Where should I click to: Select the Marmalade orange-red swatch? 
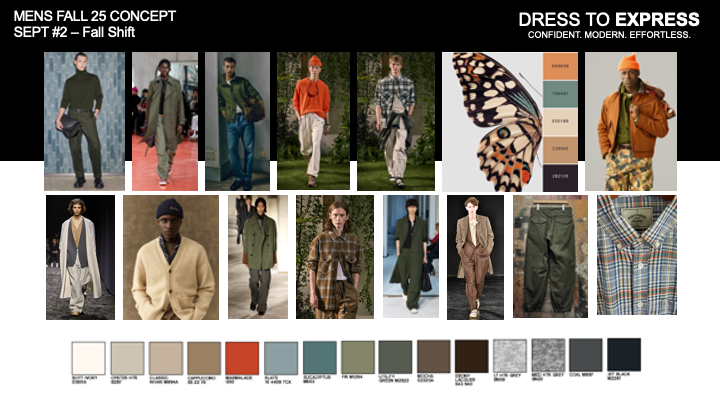pos(242,358)
